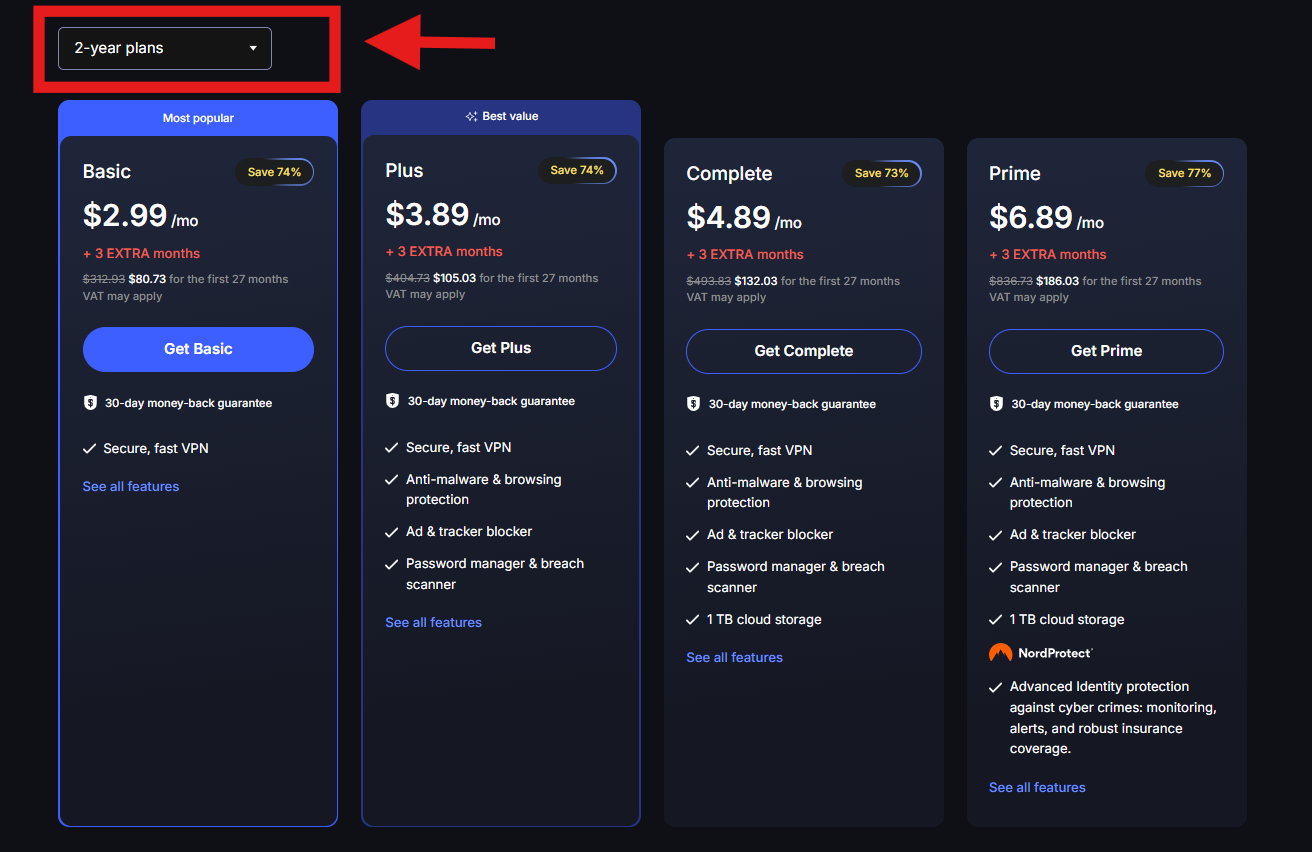This screenshot has width=1312, height=852.
Task: Select the Get Complete button
Action: [x=804, y=351]
